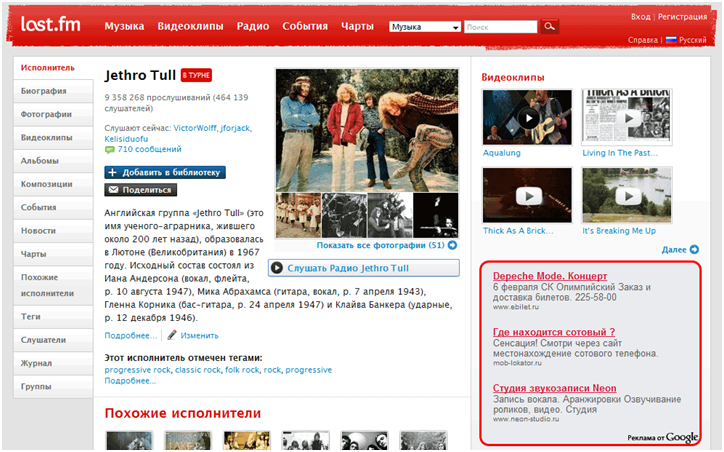Open listener VictorWolff's profile link

point(195,128)
